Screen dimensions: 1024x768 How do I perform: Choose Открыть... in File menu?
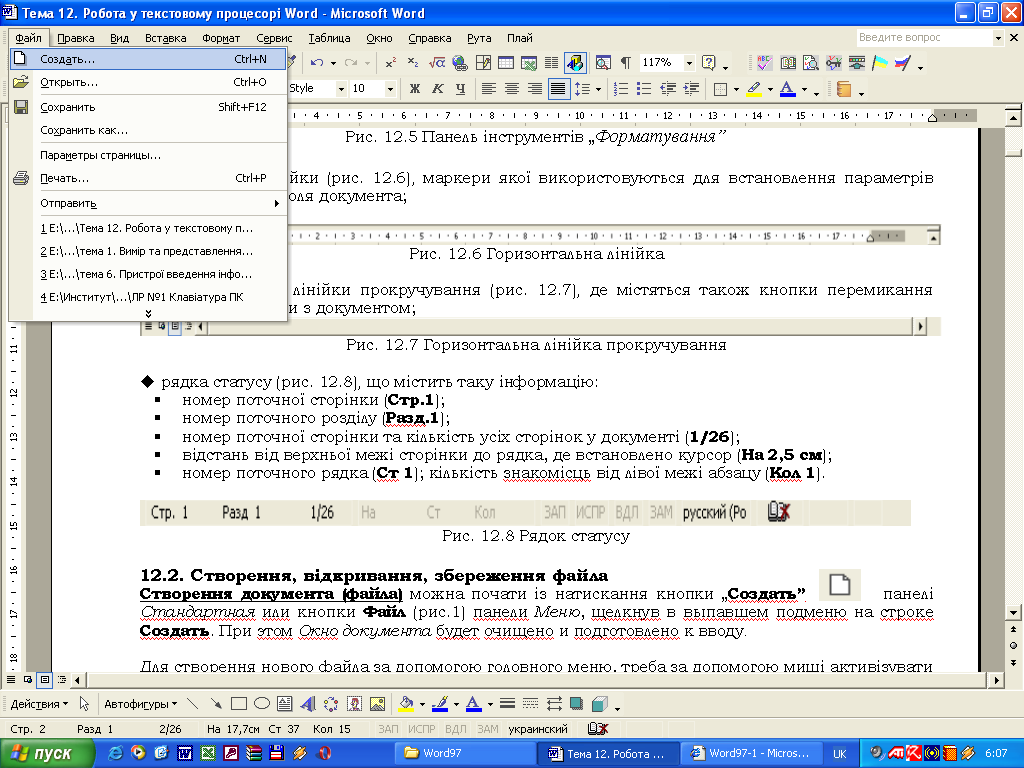tap(148, 82)
